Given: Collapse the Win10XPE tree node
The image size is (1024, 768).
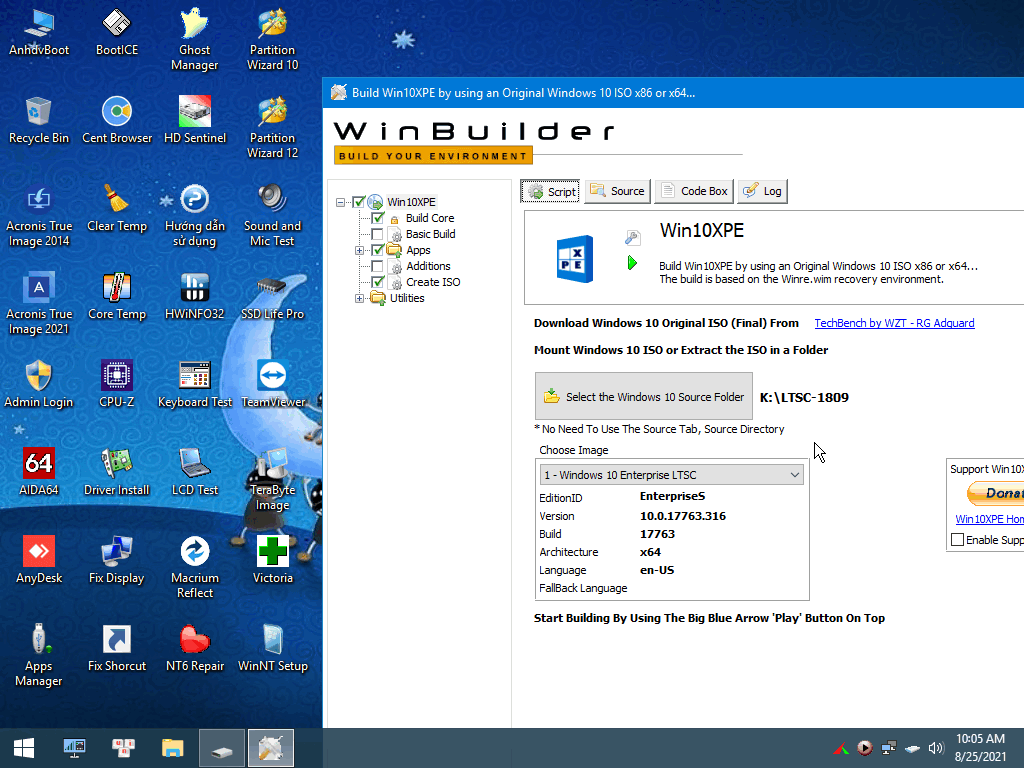Looking at the screenshot, I should [x=340, y=202].
